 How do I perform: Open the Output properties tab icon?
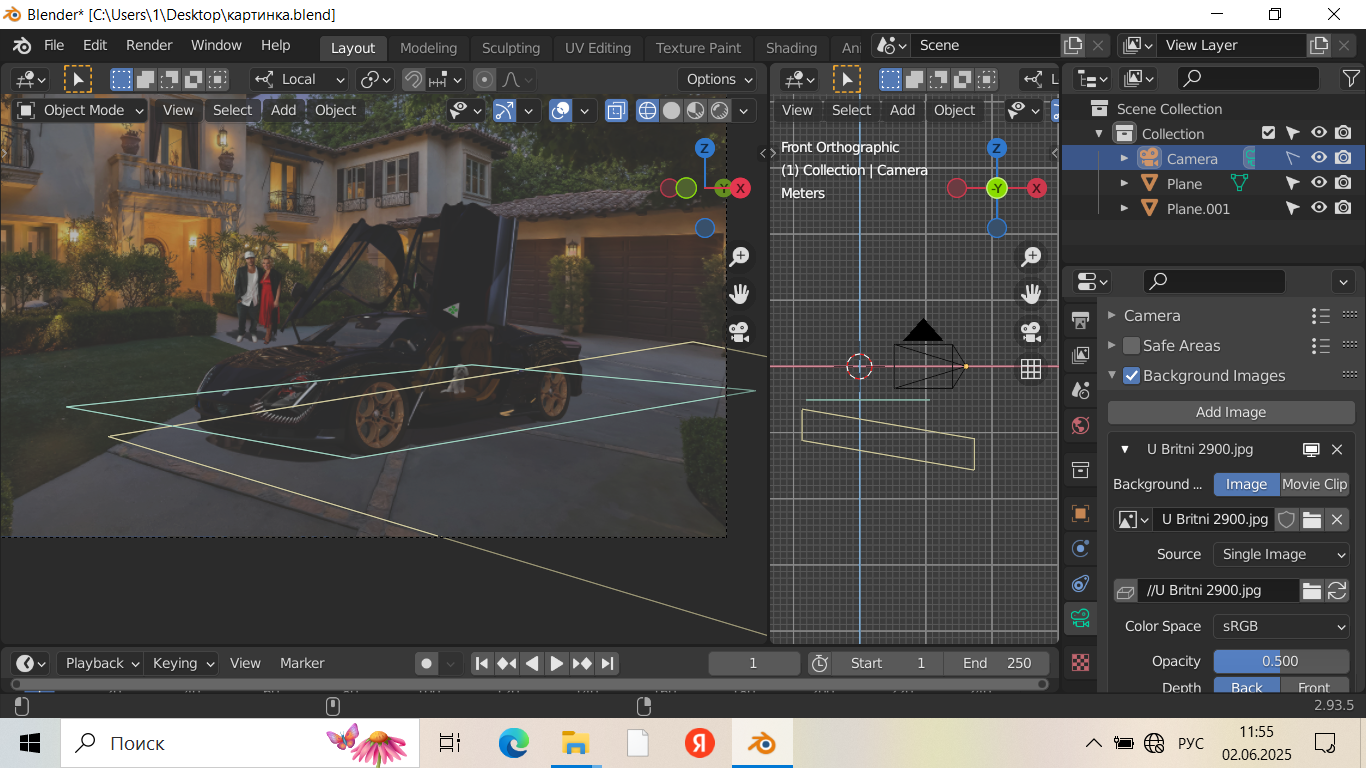pyautogui.click(x=1080, y=355)
